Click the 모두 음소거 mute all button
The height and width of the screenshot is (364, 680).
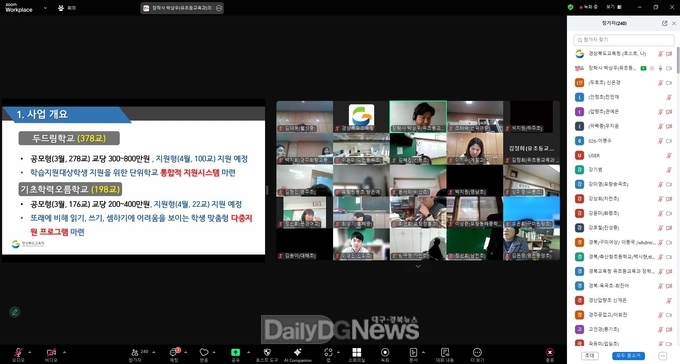pyautogui.click(x=629, y=356)
